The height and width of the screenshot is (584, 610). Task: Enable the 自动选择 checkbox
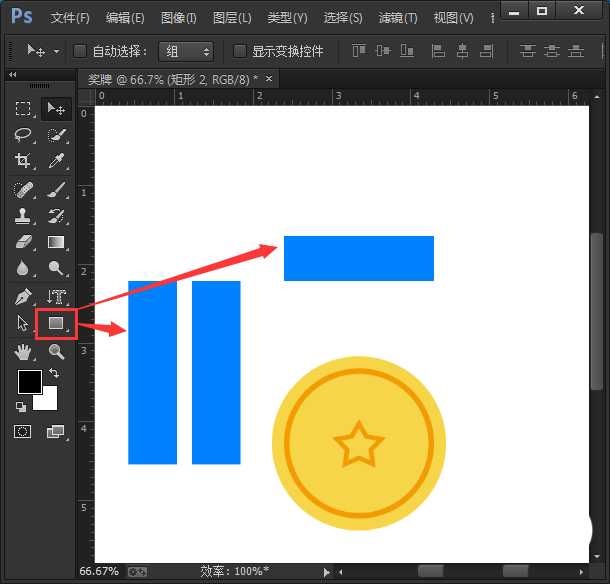(x=82, y=51)
